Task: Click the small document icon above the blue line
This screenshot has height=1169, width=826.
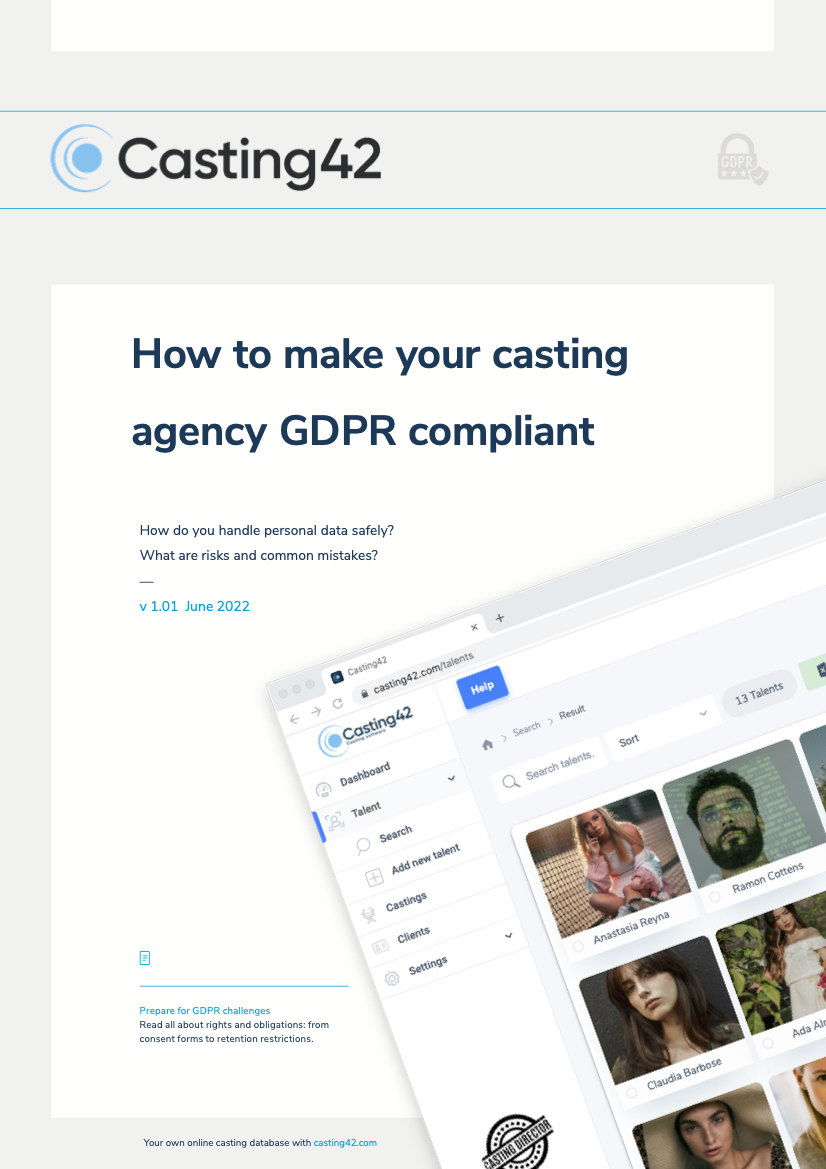Action: coord(145,958)
